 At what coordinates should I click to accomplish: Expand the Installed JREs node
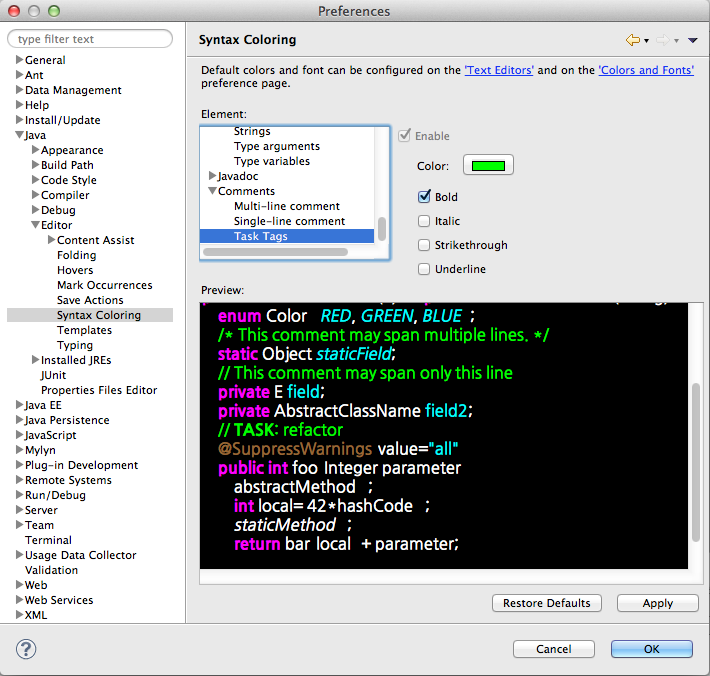(x=35, y=360)
